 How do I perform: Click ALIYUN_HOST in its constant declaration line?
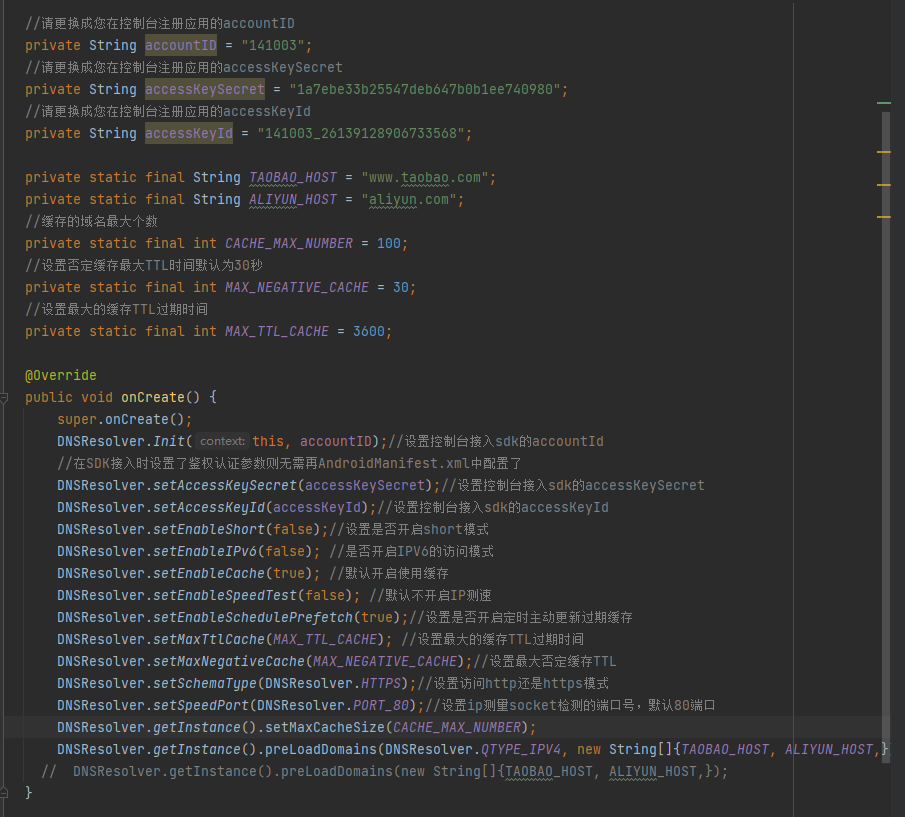coord(293,199)
